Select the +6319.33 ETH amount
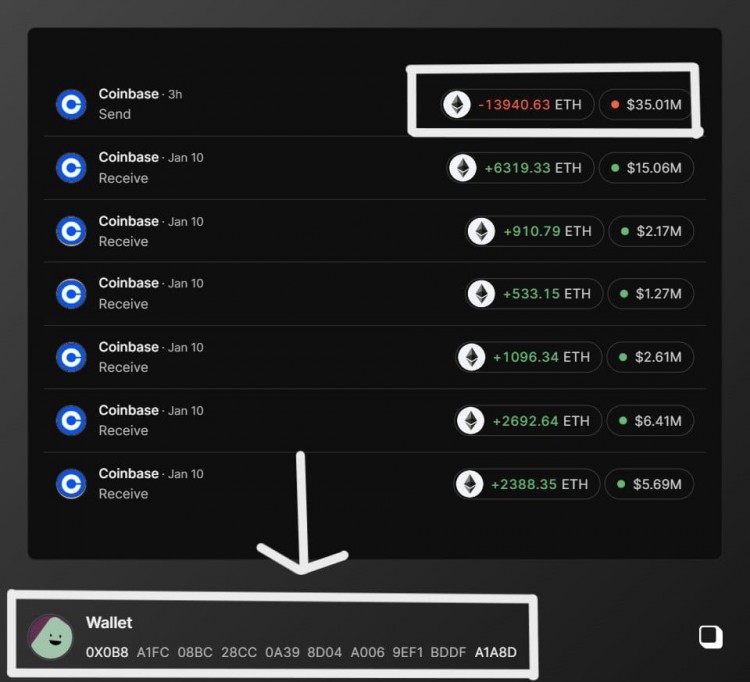This screenshot has width=750, height=682. 533,168
